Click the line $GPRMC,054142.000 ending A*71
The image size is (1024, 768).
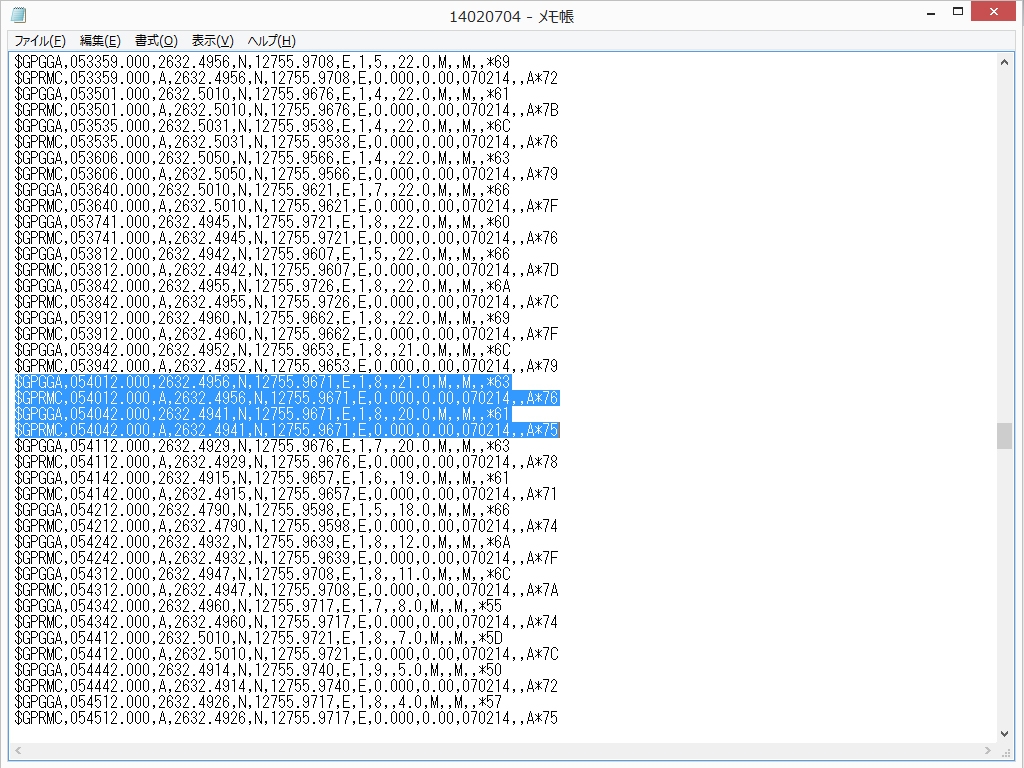click(286, 494)
